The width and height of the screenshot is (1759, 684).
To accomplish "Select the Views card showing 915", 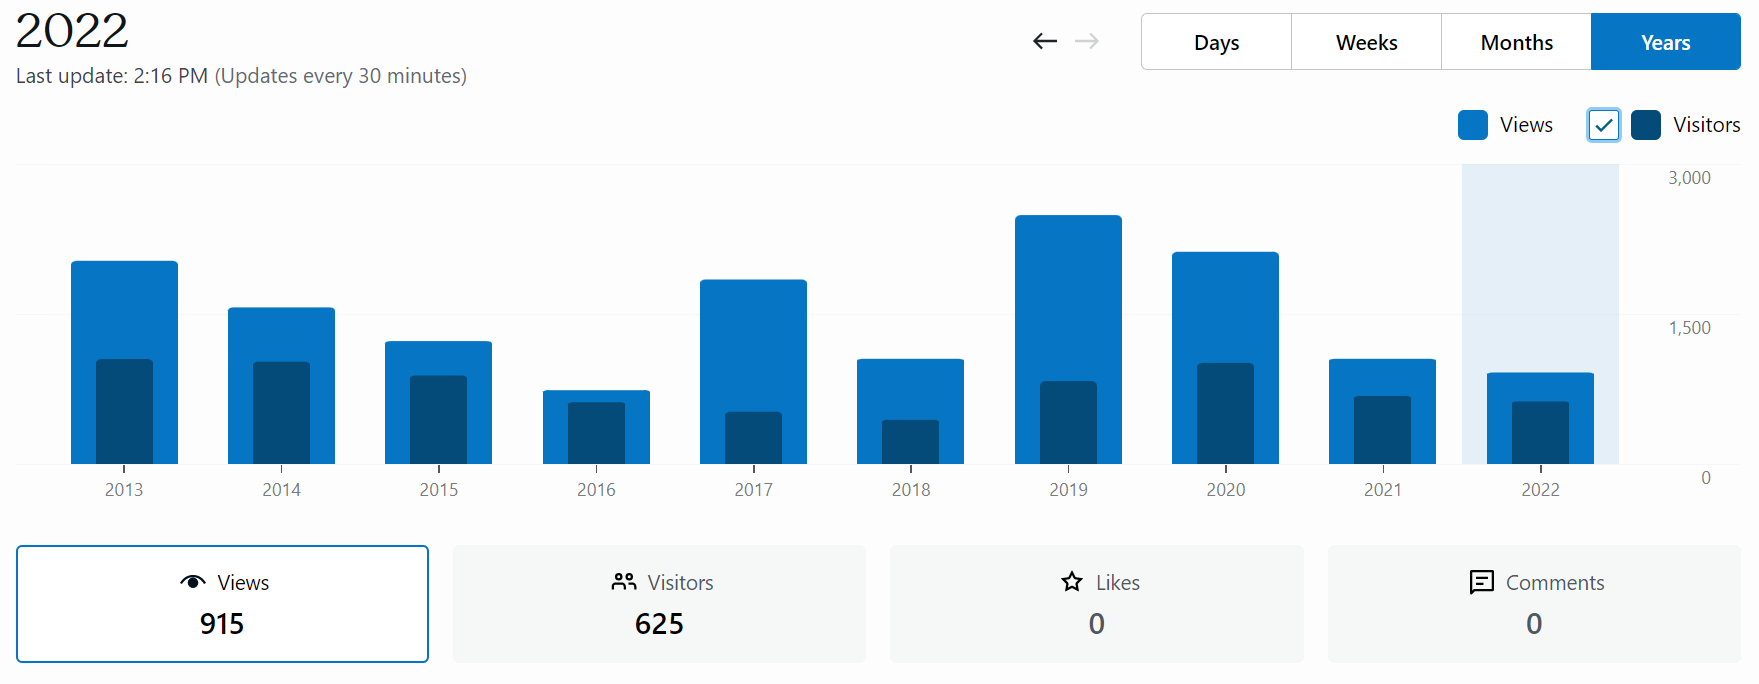I will (222, 604).
